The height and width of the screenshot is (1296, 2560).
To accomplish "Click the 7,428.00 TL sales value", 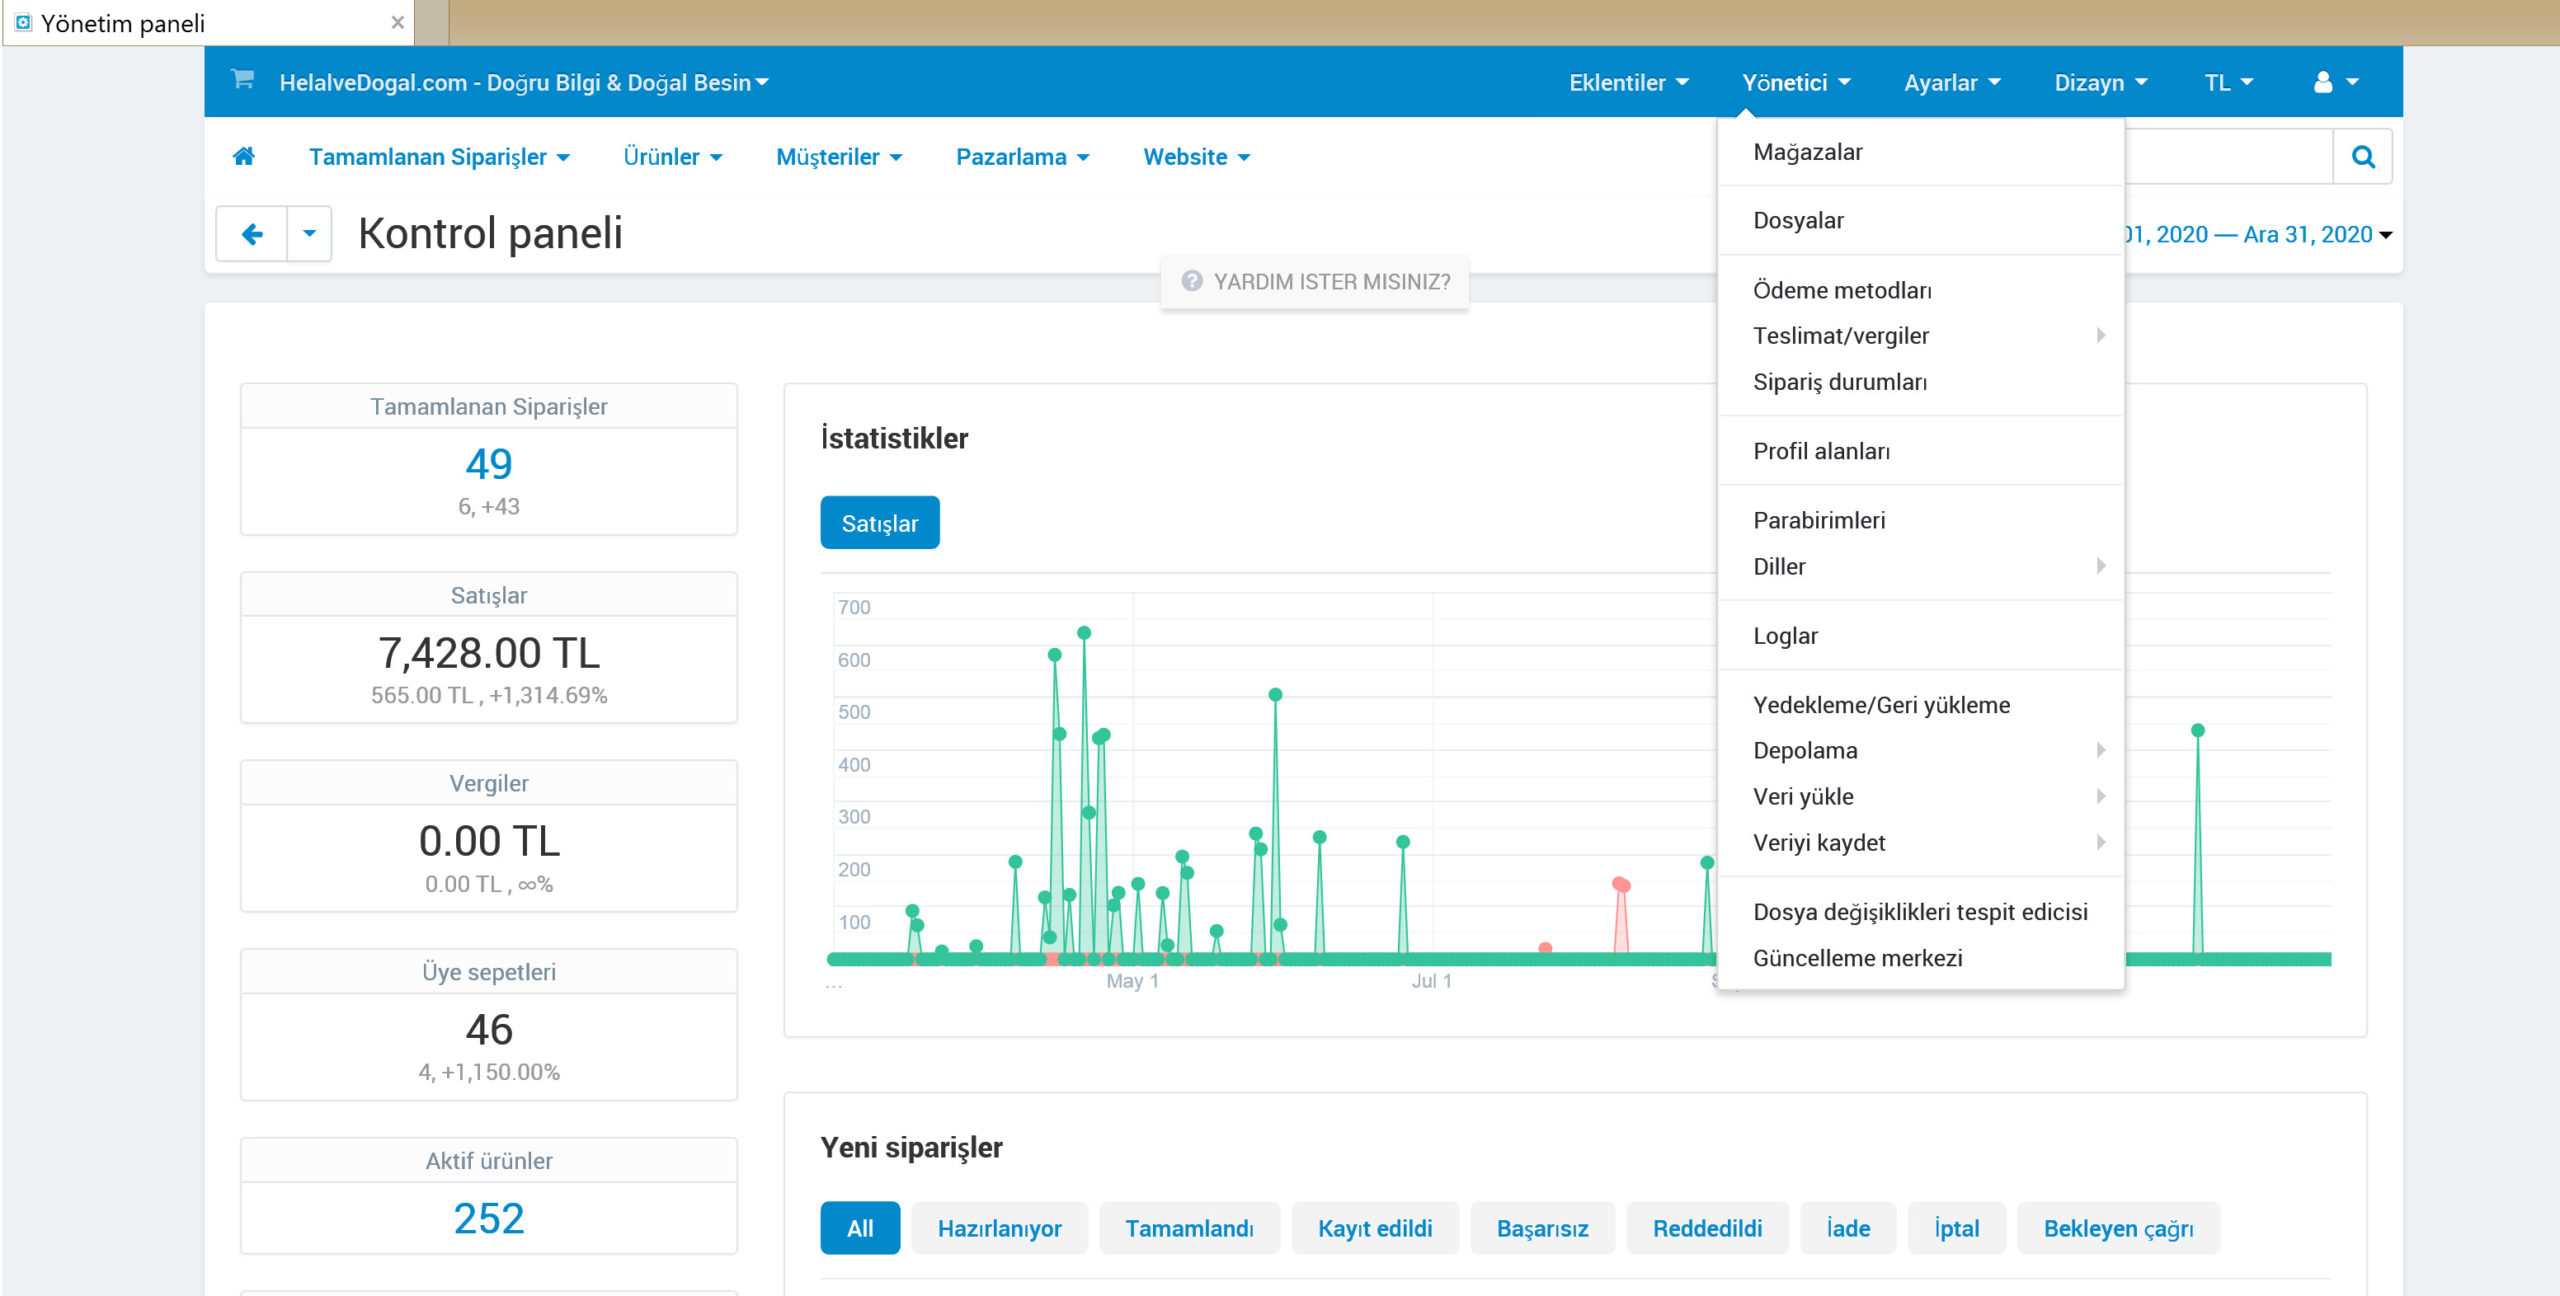I will [489, 653].
